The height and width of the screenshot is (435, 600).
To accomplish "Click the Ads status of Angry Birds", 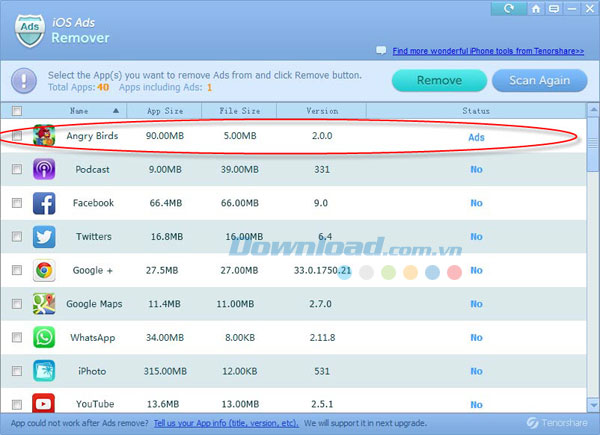I will pyautogui.click(x=476, y=137).
